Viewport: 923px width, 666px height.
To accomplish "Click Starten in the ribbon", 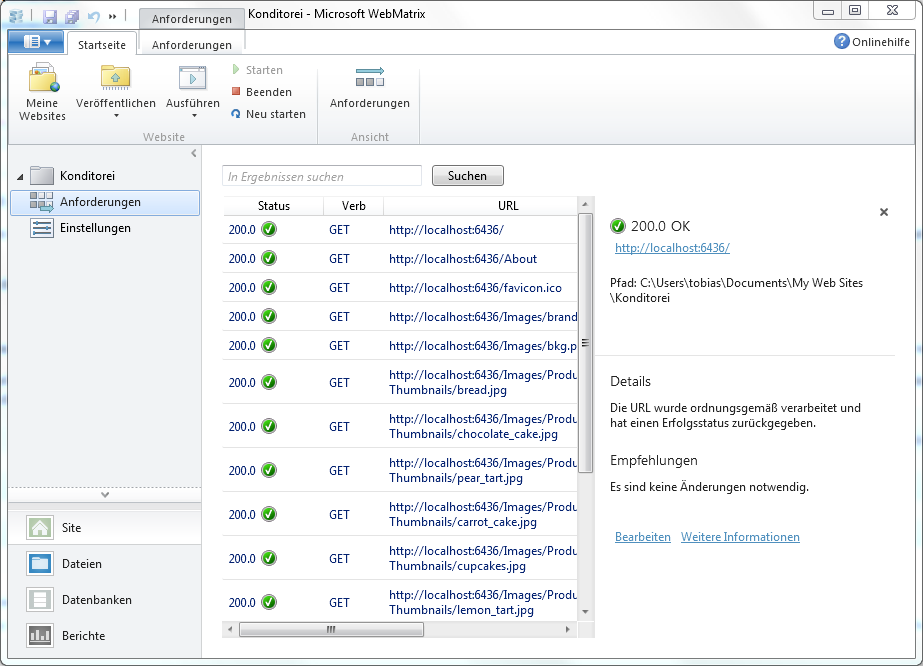I will click(257, 70).
